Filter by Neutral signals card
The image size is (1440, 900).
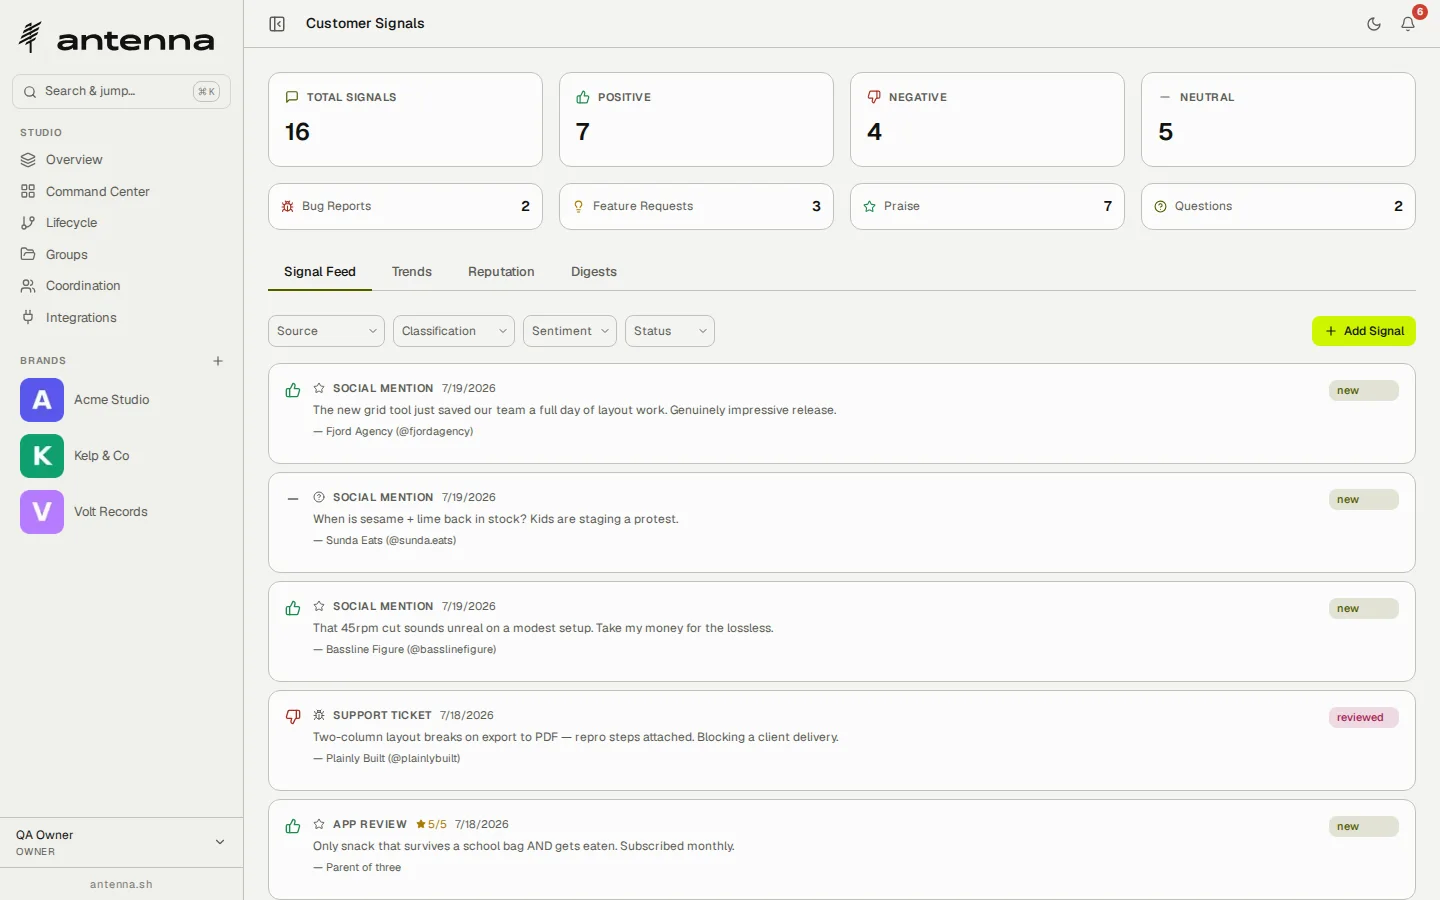coord(1278,119)
